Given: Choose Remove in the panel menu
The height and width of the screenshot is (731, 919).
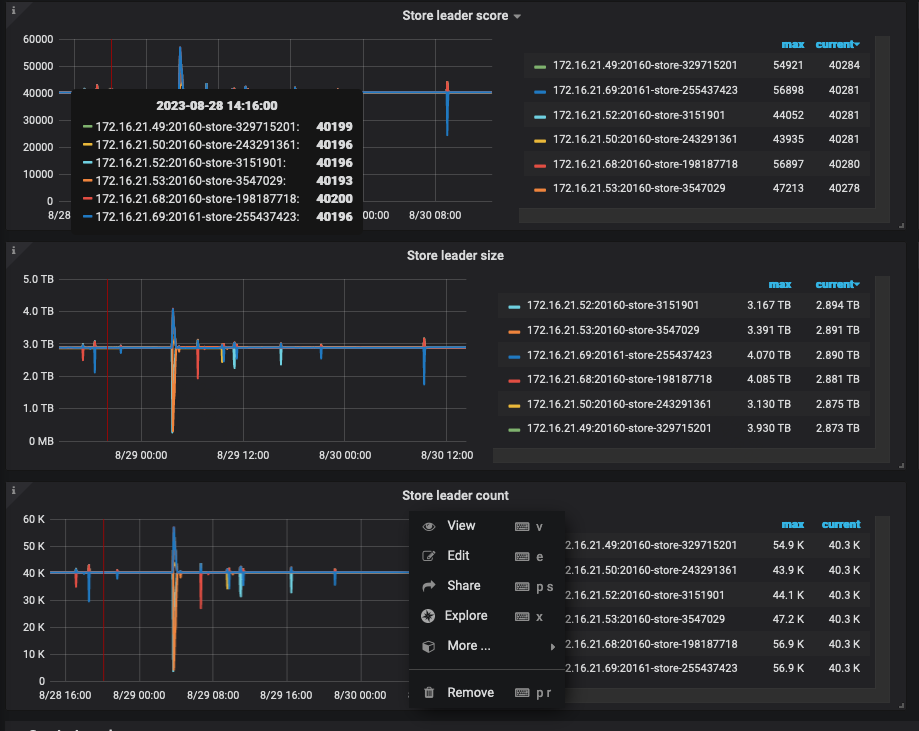Looking at the screenshot, I should [471, 692].
